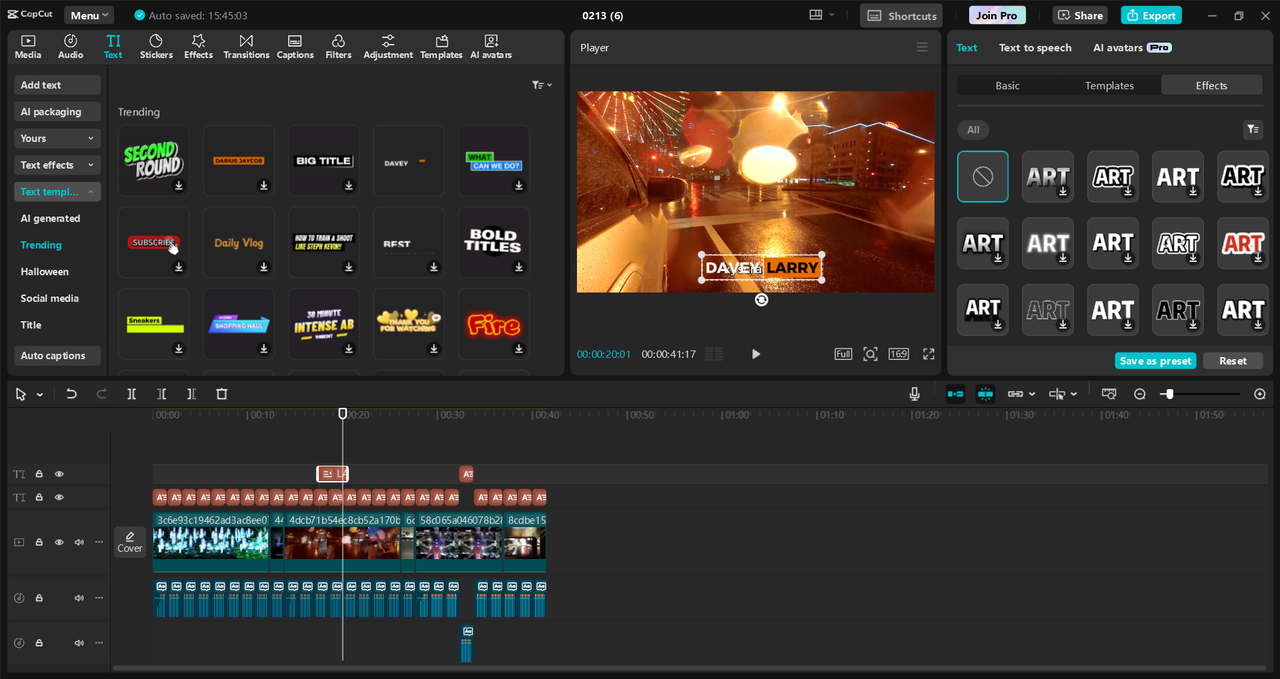Image resolution: width=1280 pixels, height=679 pixels.
Task: Toggle visibility of the second text track
Action: tap(59, 497)
